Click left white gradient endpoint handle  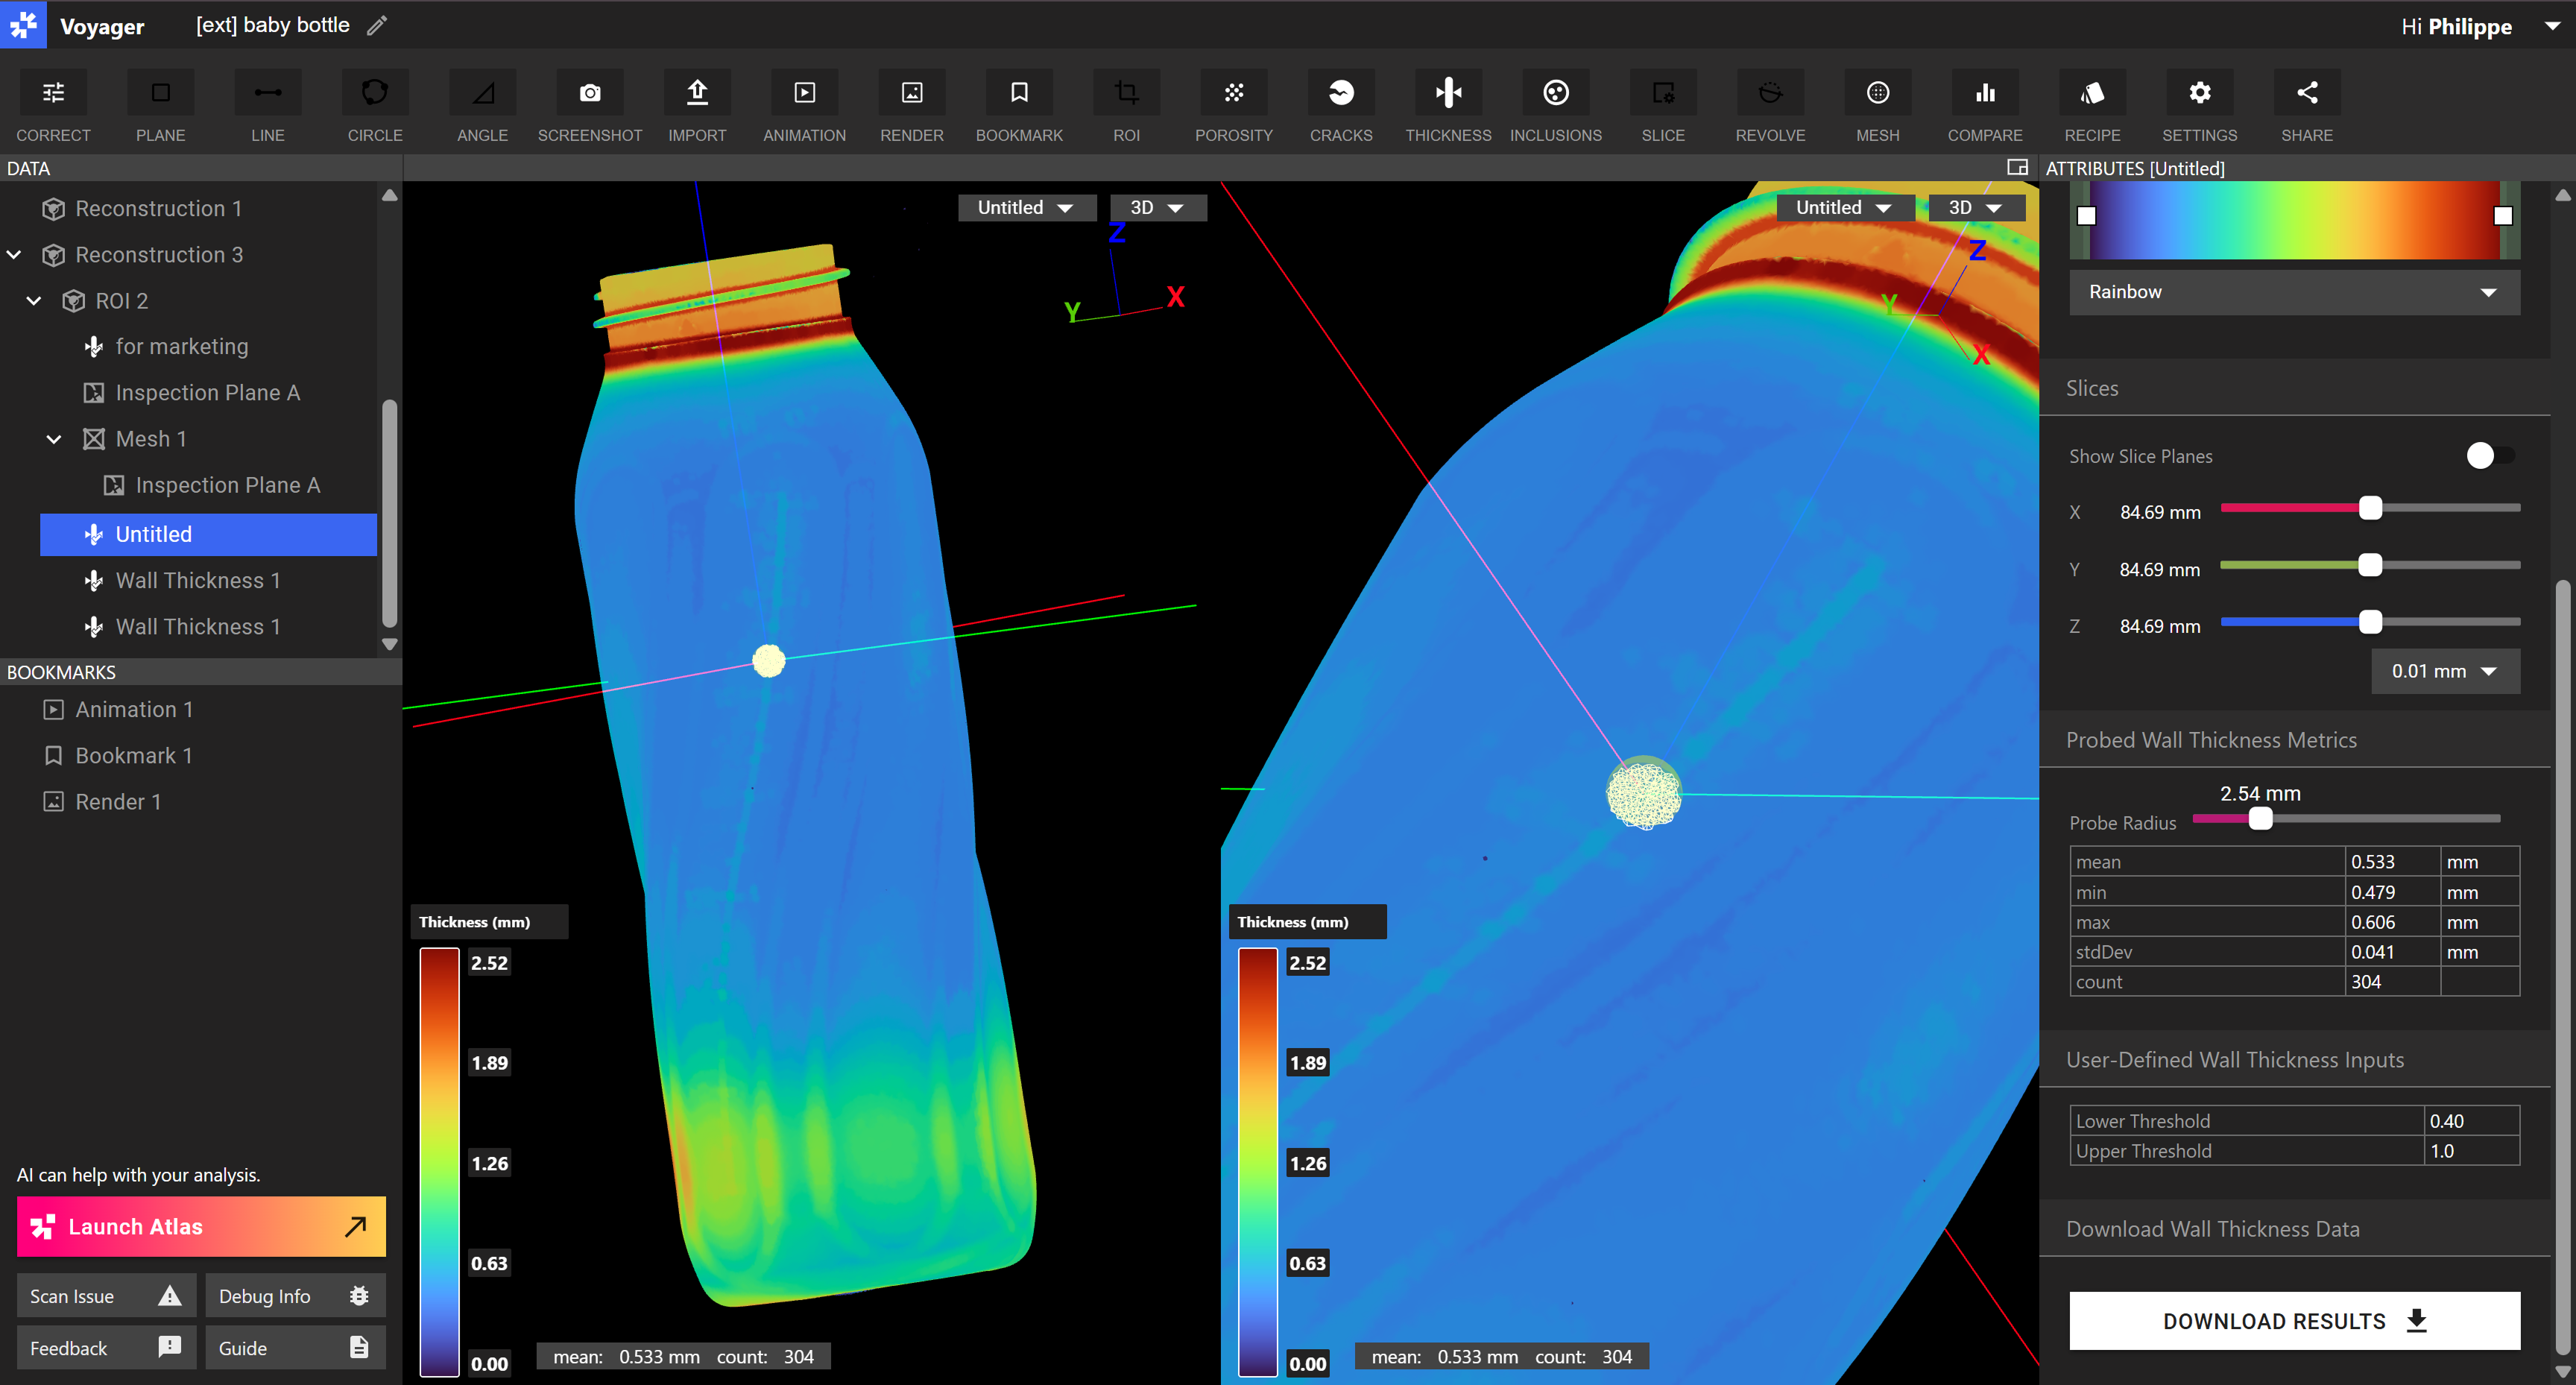(2086, 215)
